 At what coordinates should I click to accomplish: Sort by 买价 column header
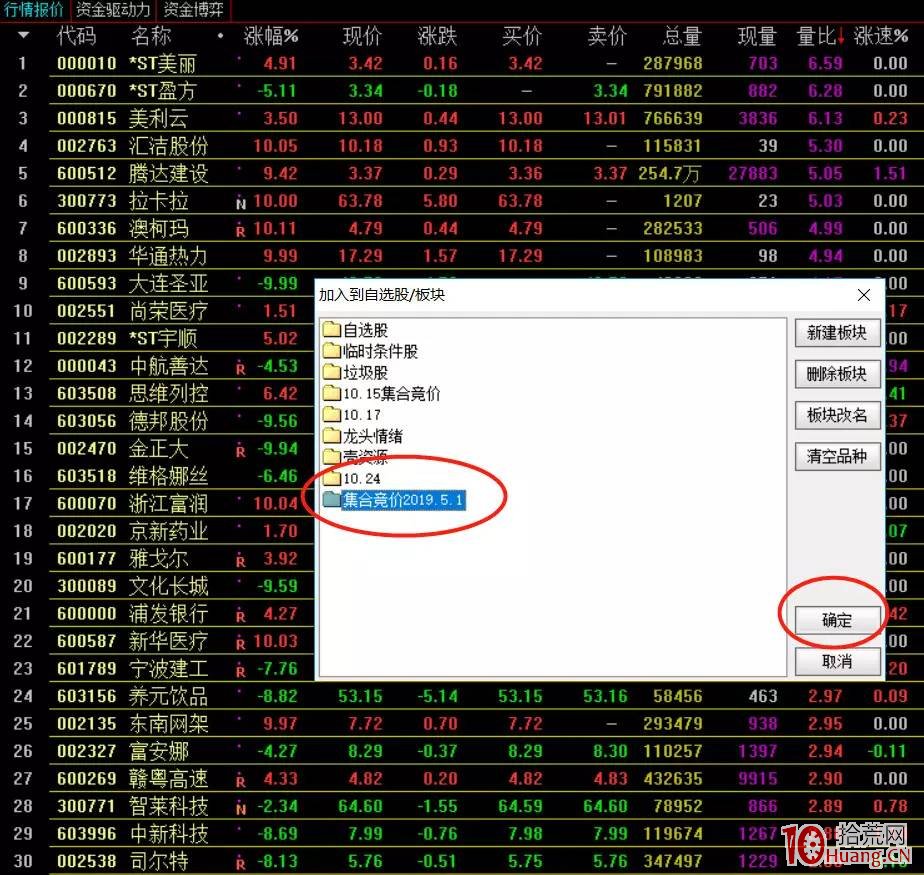(x=522, y=36)
